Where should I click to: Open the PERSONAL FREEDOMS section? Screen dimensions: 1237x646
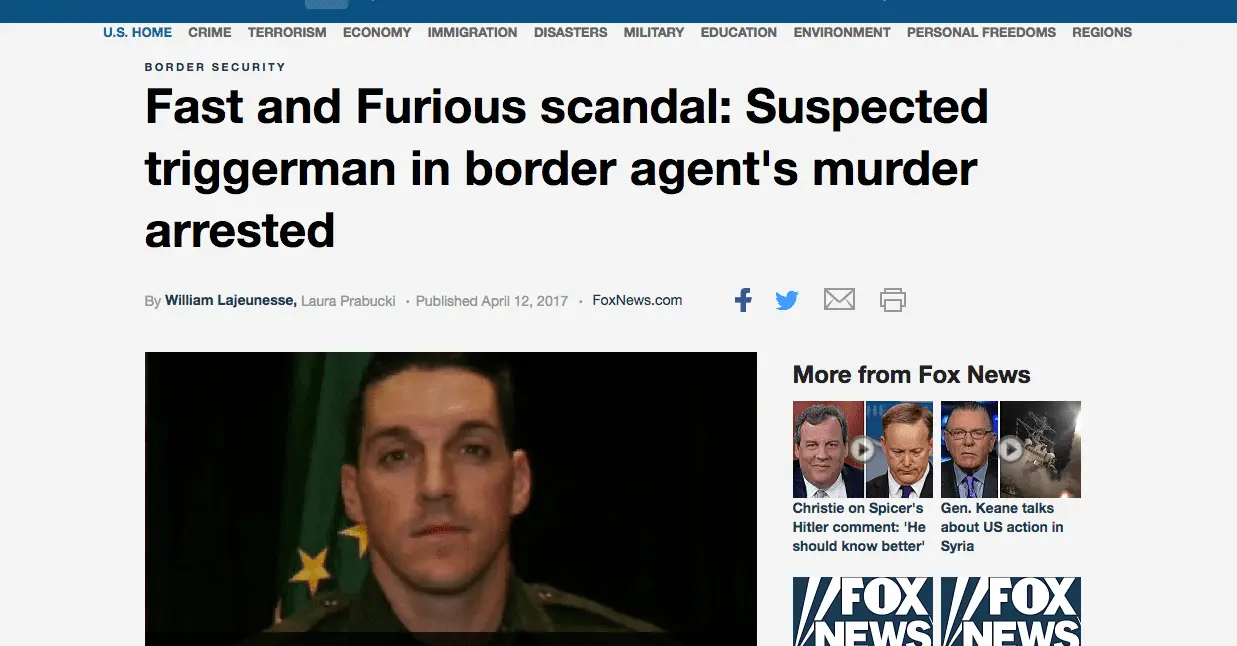pyautogui.click(x=981, y=32)
